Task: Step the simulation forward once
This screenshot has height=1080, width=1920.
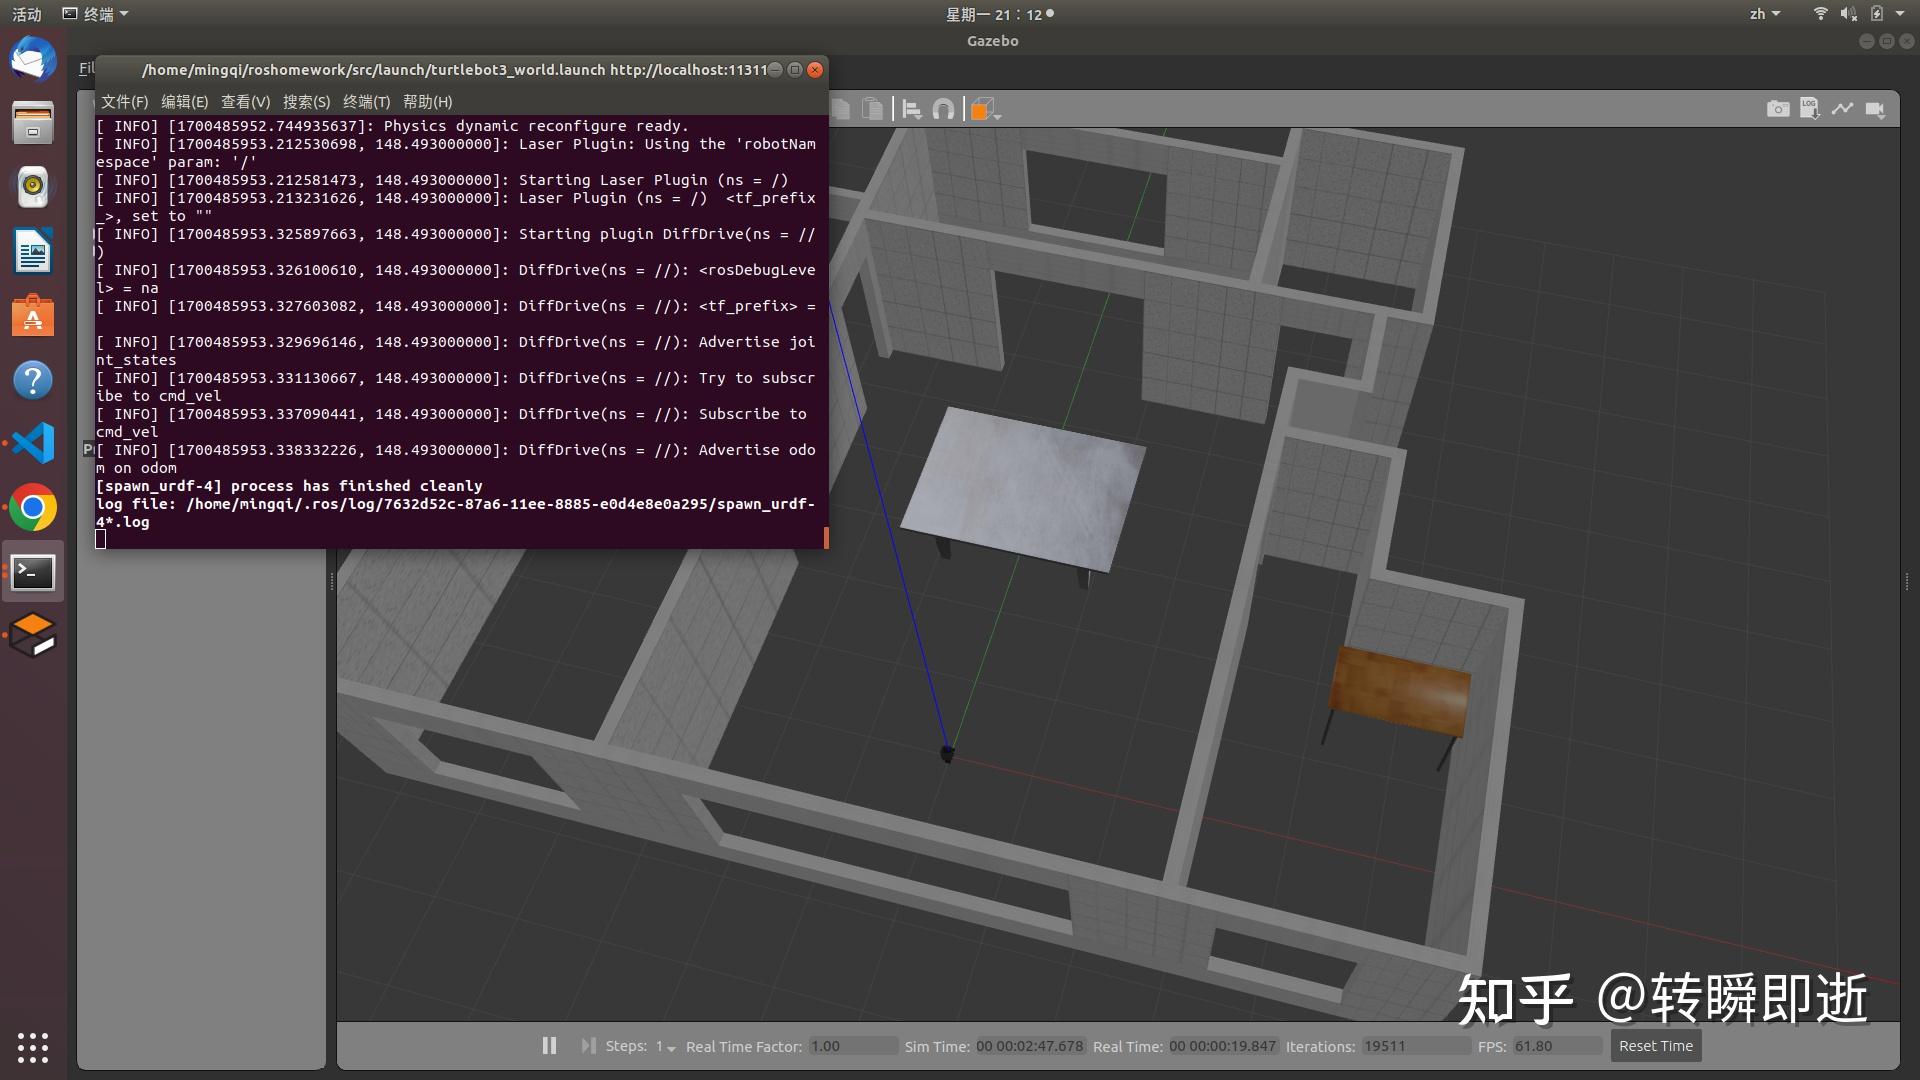Action: [x=587, y=1046]
